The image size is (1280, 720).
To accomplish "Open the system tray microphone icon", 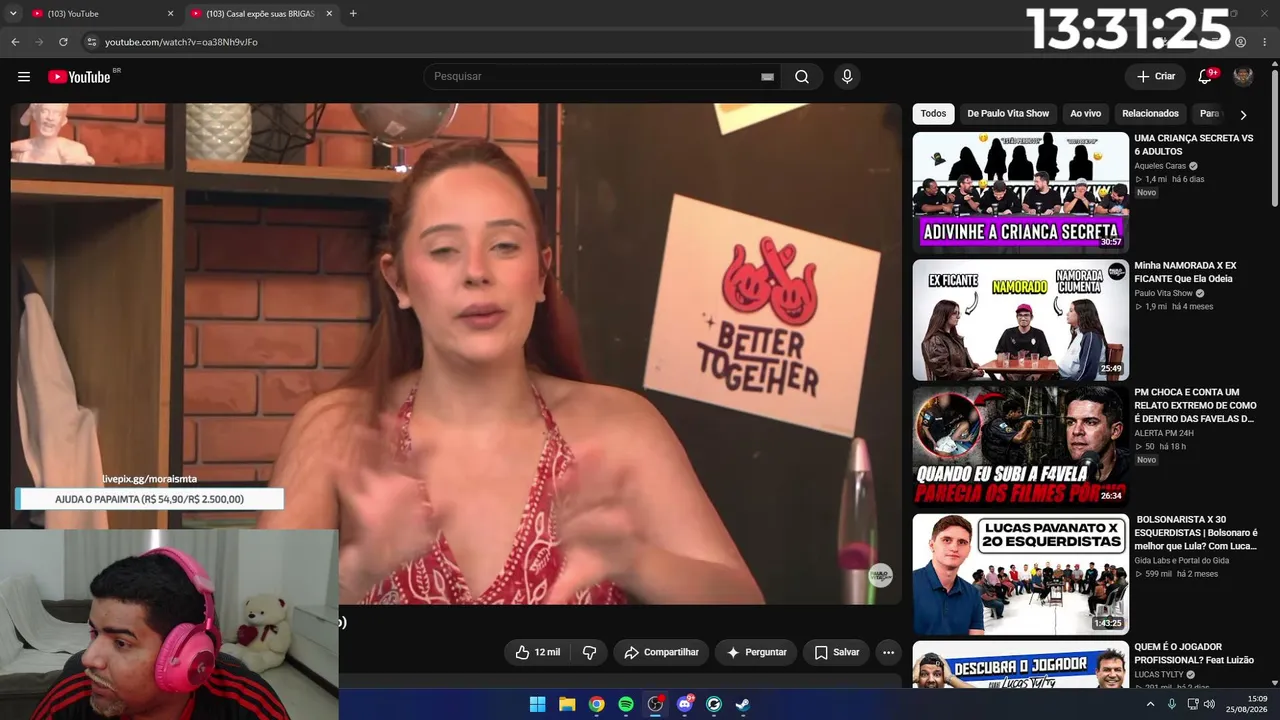I will [x=1172, y=704].
